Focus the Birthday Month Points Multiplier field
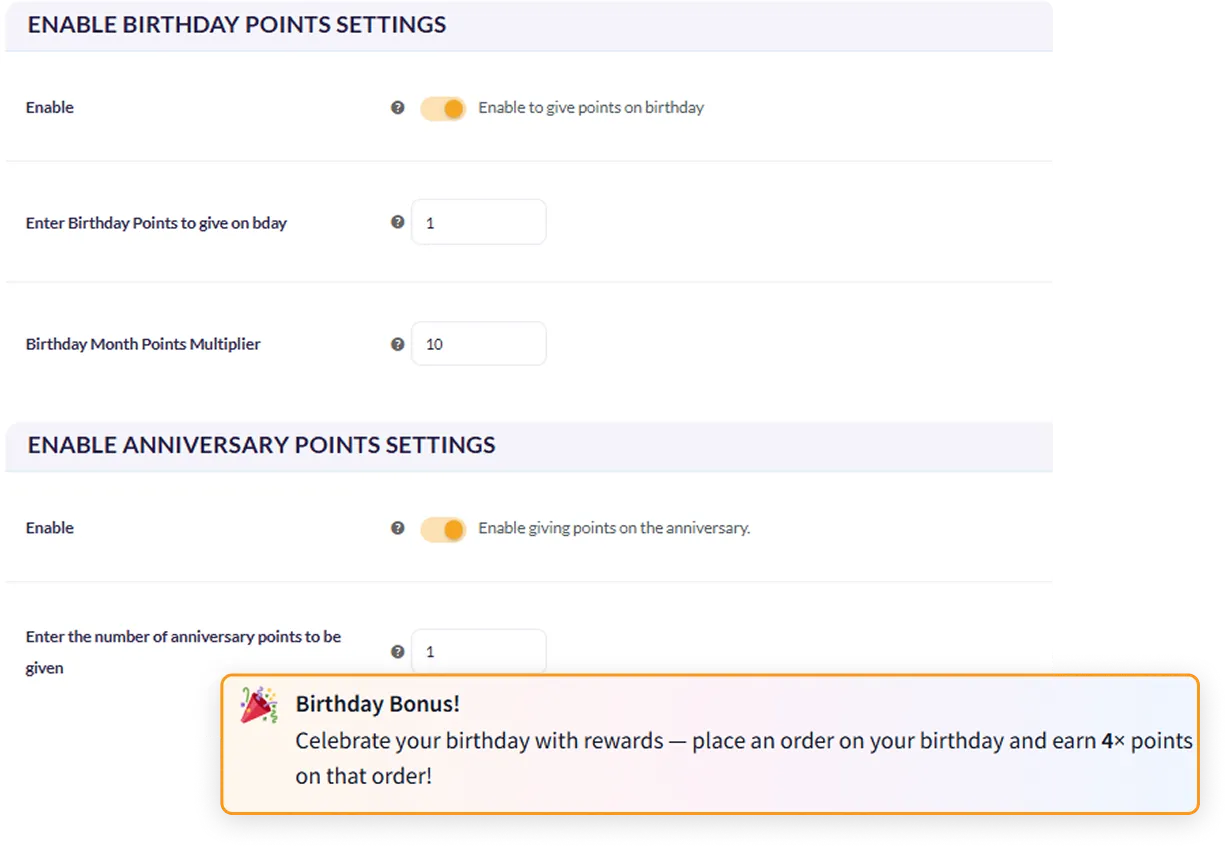 tap(479, 343)
